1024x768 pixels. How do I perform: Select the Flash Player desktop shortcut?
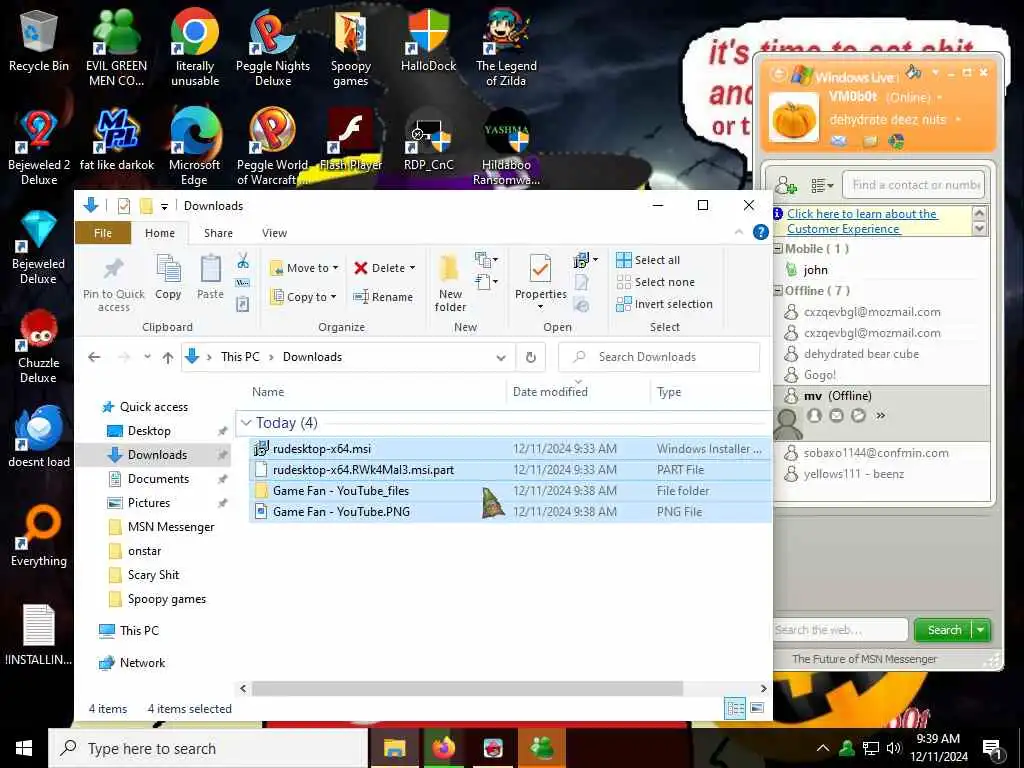[x=351, y=140]
